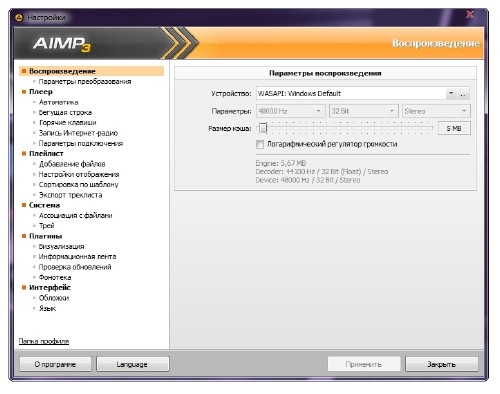Open the 48000 Hz sample rate dropdown
This screenshot has height=394, width=500.
pos(290,111)
